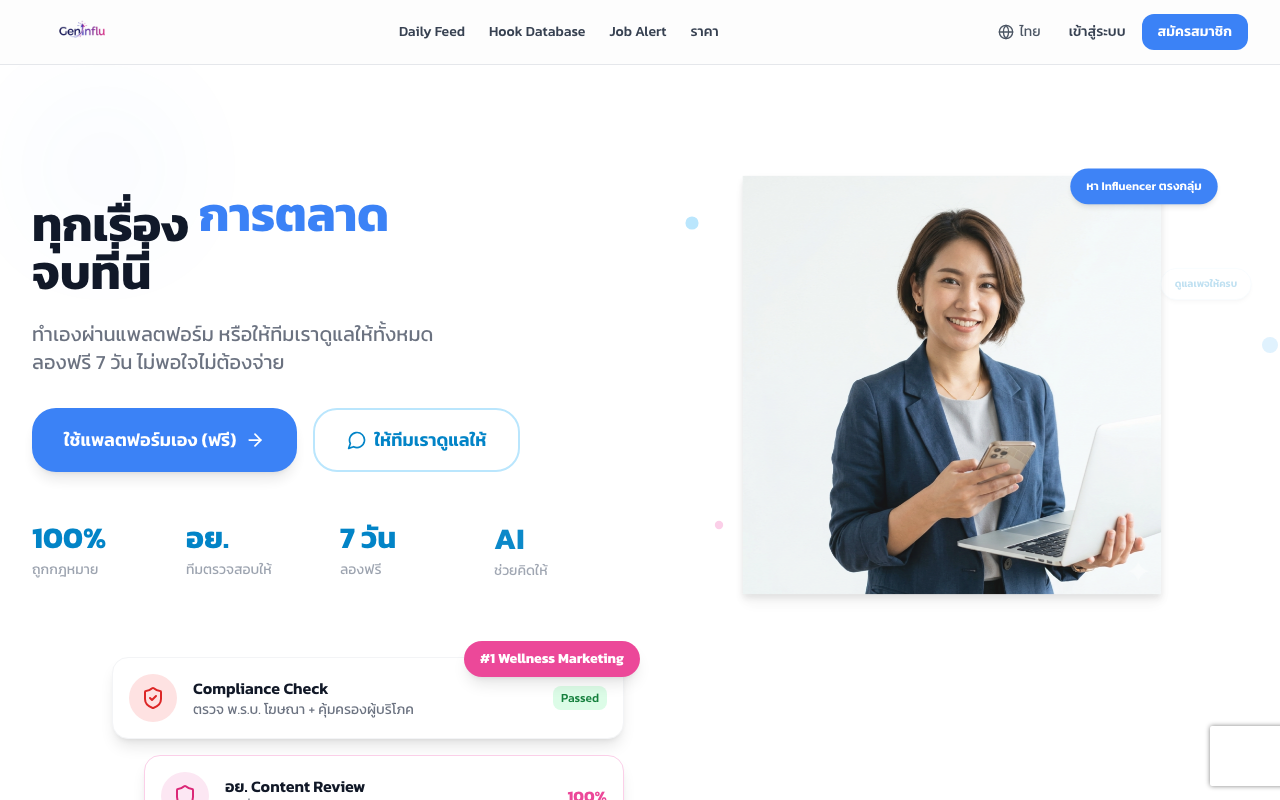
Task: Click the red shield Compliance Check icon
Action: click(153, 698)
